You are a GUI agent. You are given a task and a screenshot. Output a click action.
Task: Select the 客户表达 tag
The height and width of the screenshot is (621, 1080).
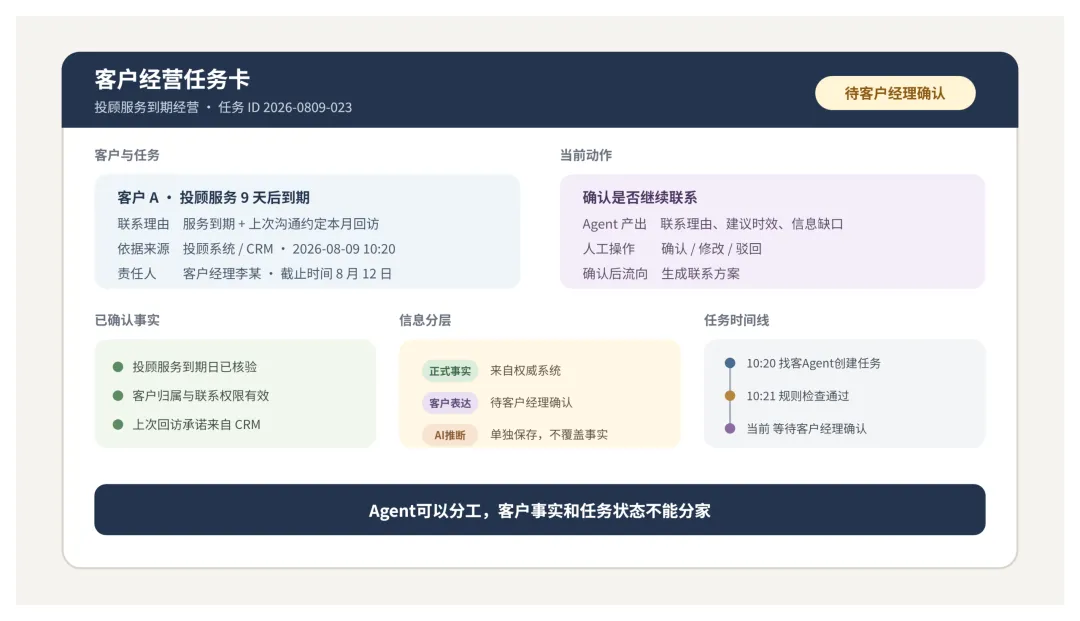pyautogui.click(x=450, y=403)
